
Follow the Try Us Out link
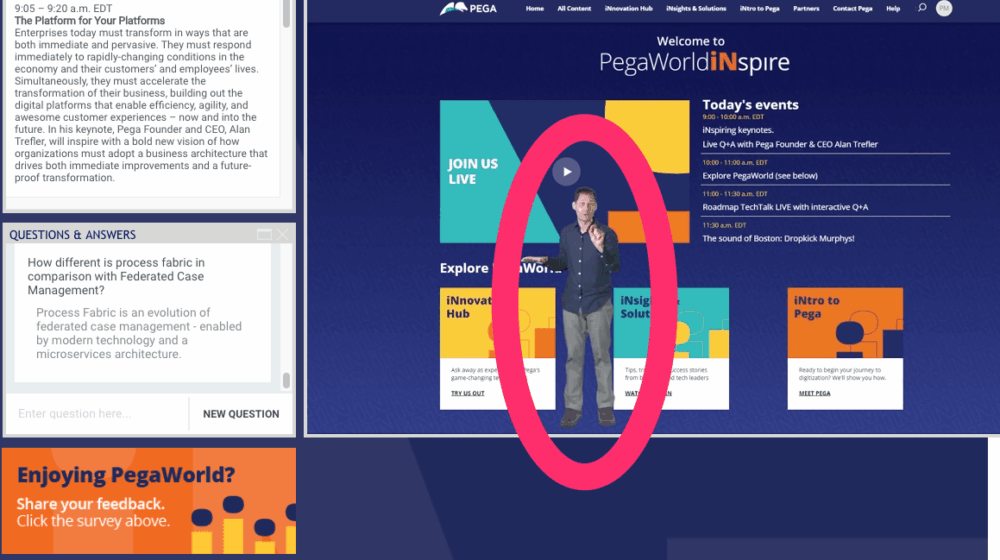(x=467, y=393)
